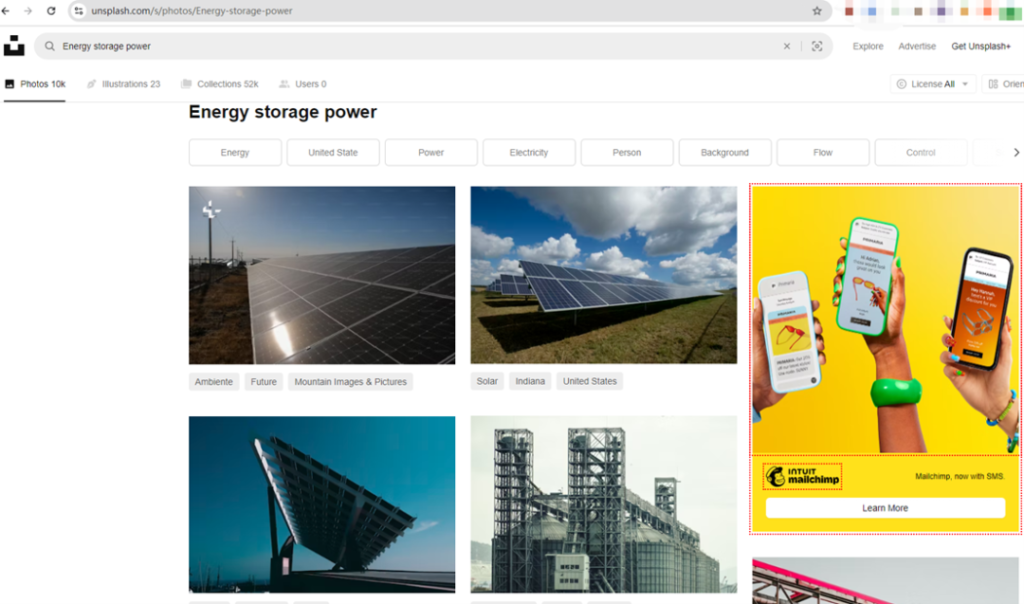Reload the page in browser
This screenshot has width=1024, height=604.
click(x=51, y=11)
